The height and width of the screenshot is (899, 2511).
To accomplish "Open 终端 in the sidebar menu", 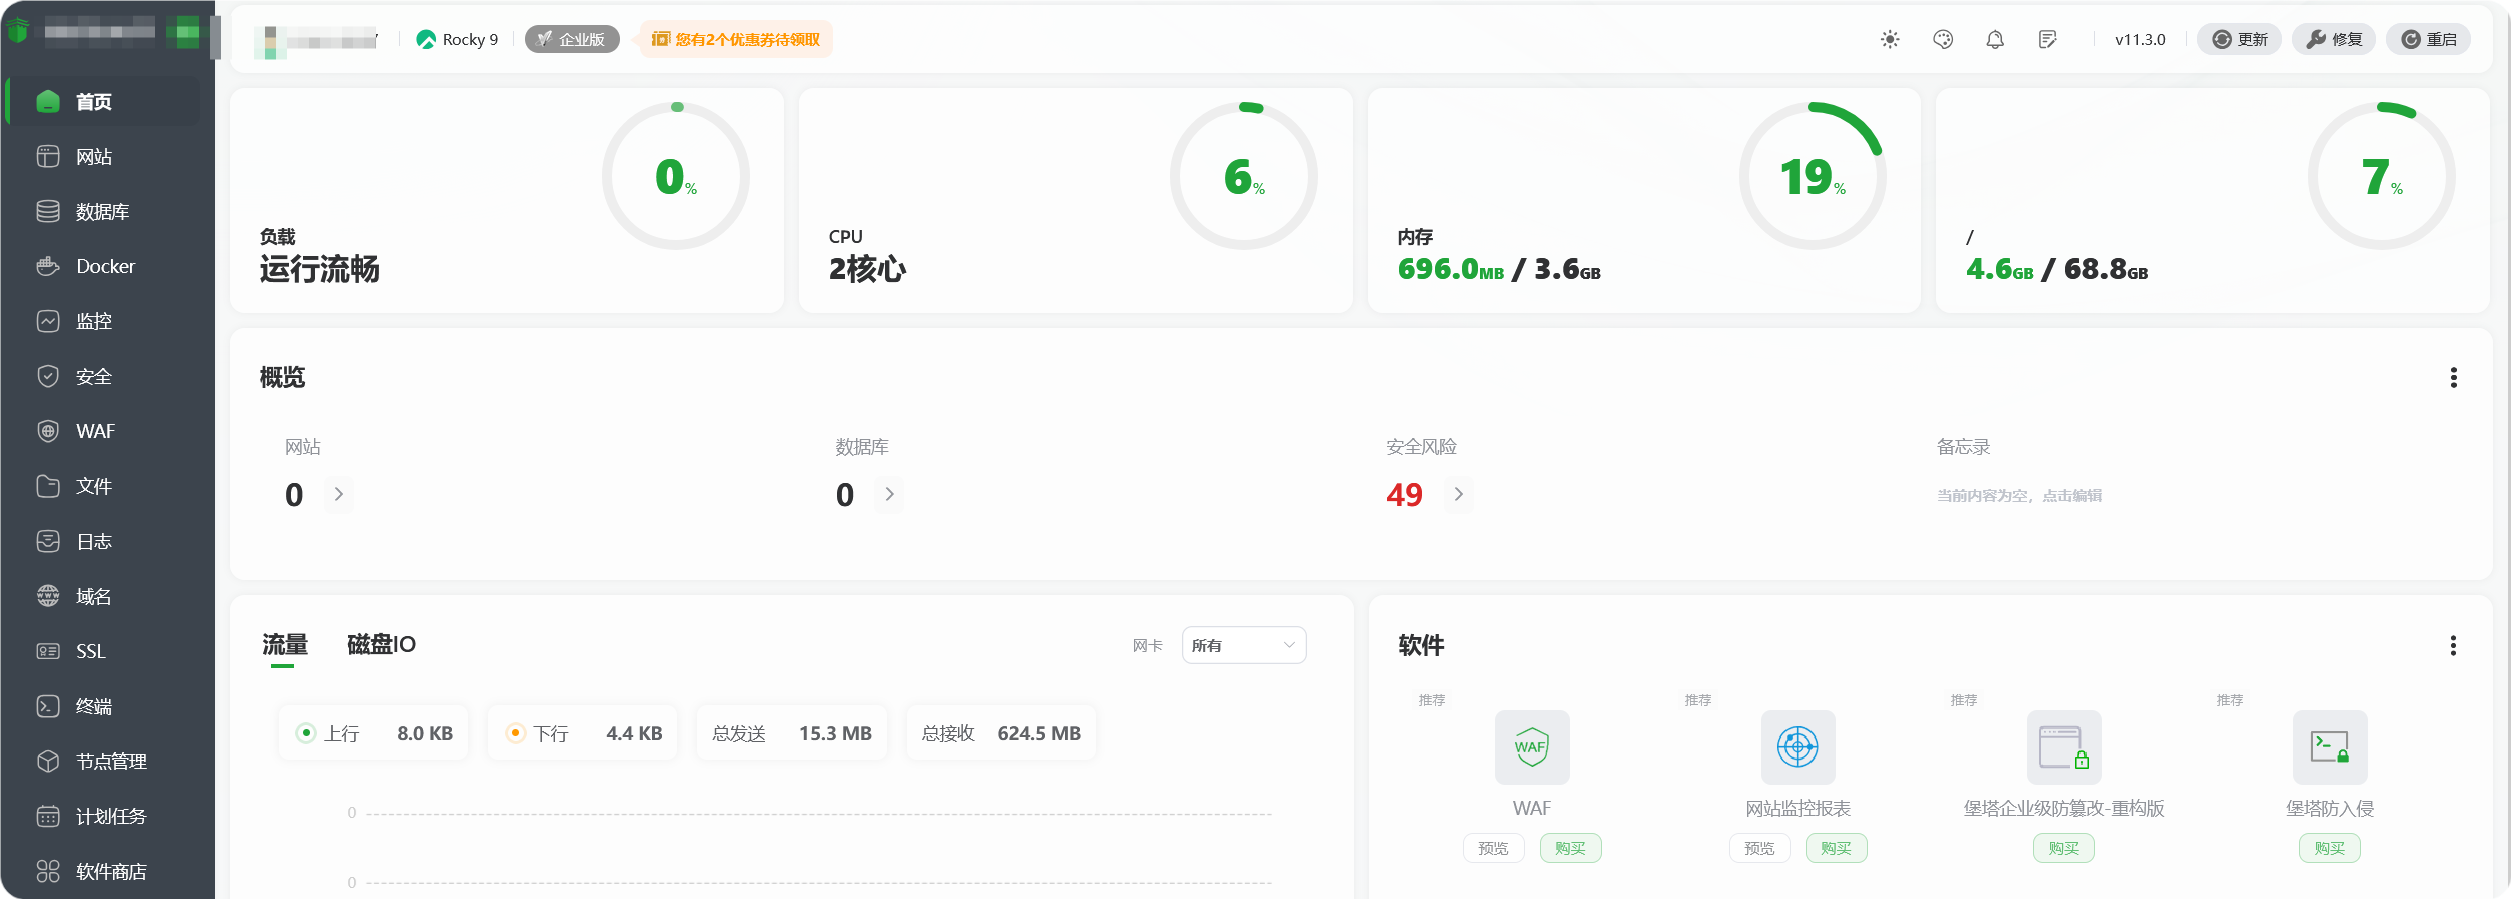I will [94, 707].
